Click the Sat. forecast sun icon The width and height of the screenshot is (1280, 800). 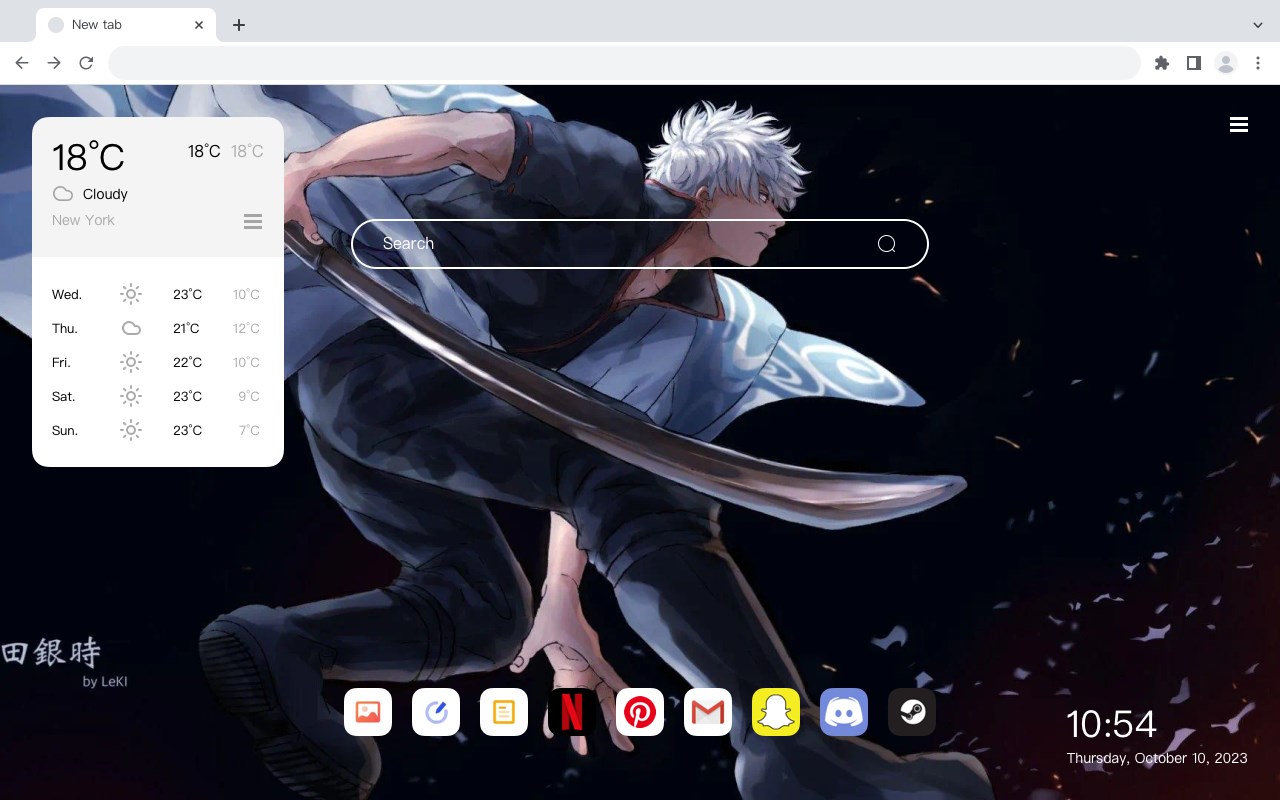pyautogui.click(x=131, y=396)
